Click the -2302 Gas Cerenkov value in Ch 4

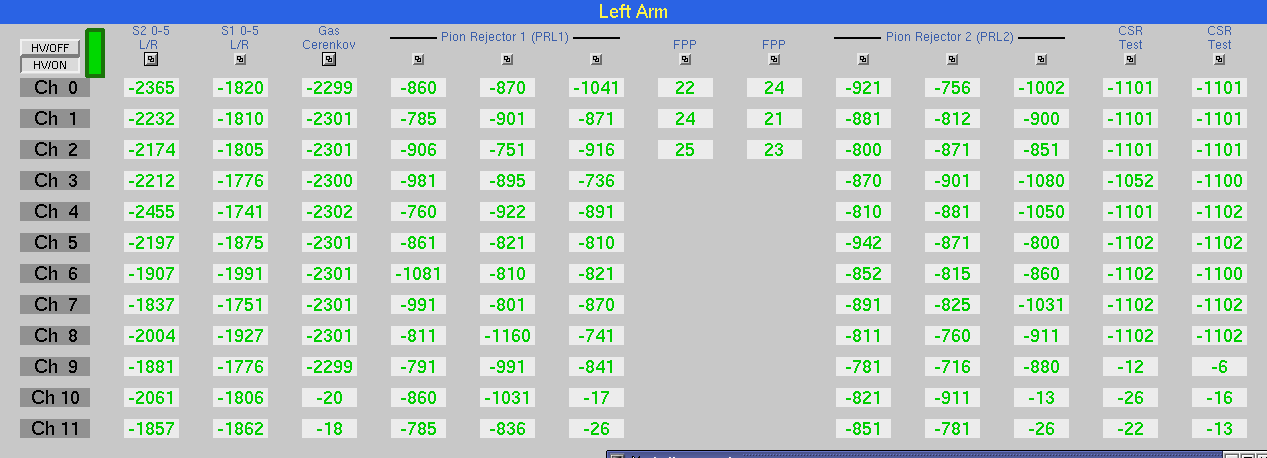pos(329,212)
